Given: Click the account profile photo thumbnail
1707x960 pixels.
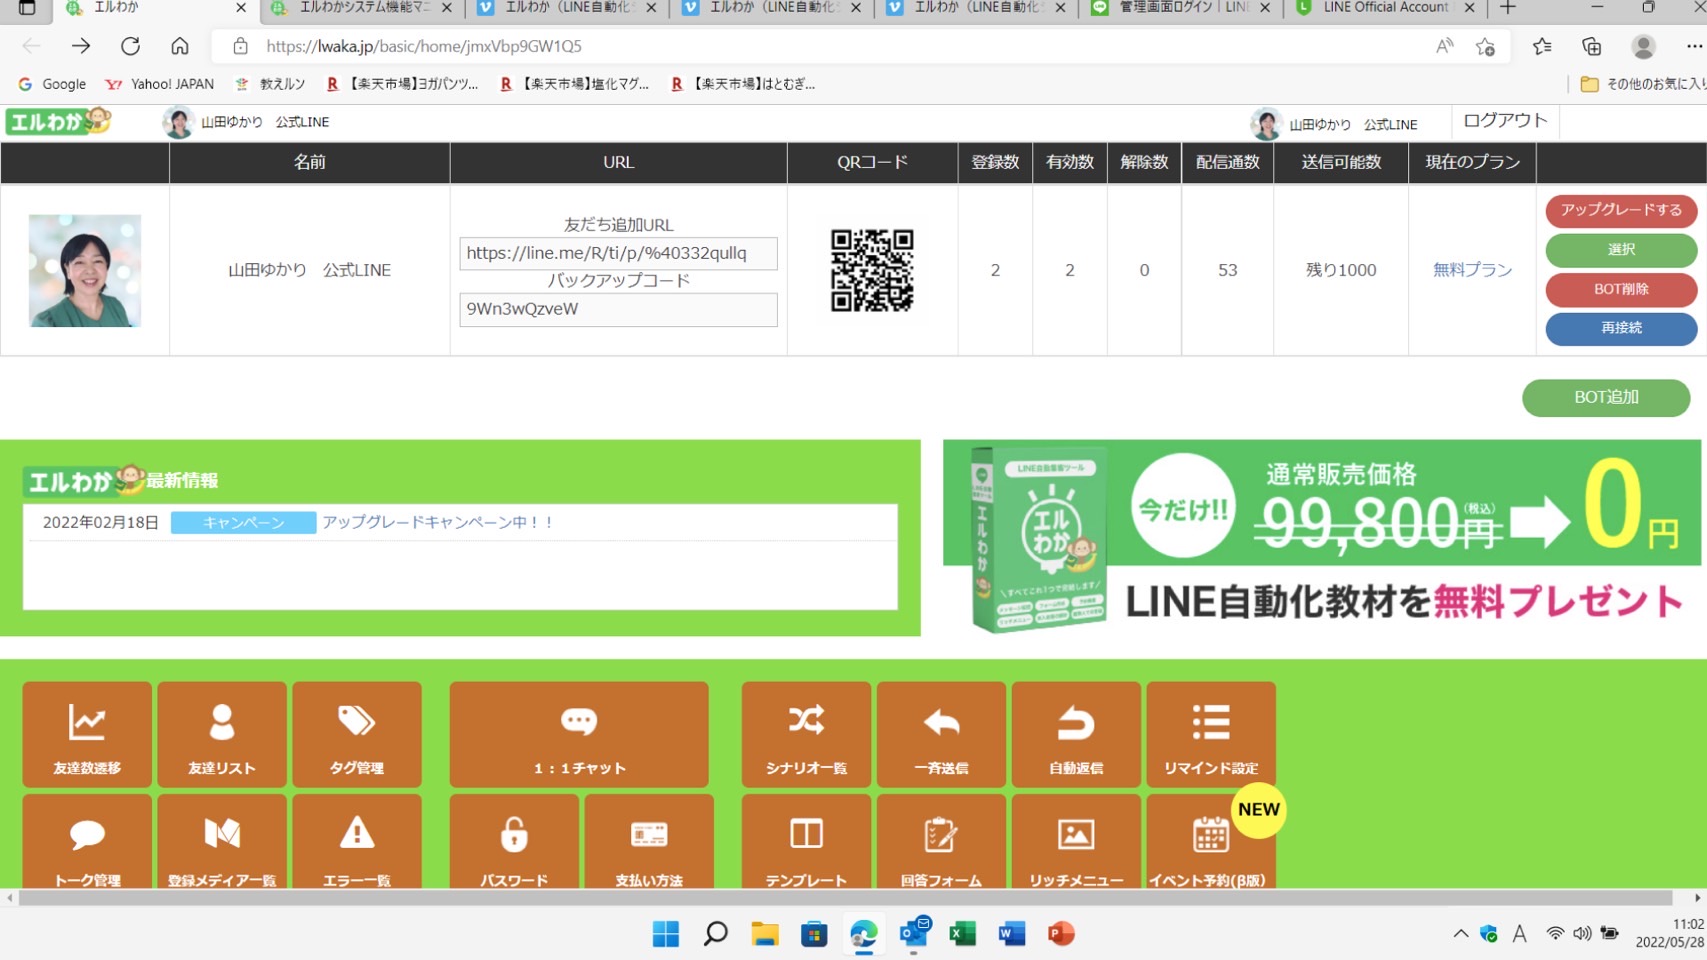Looking at the screenshot, I should click(x=85, y=270).
